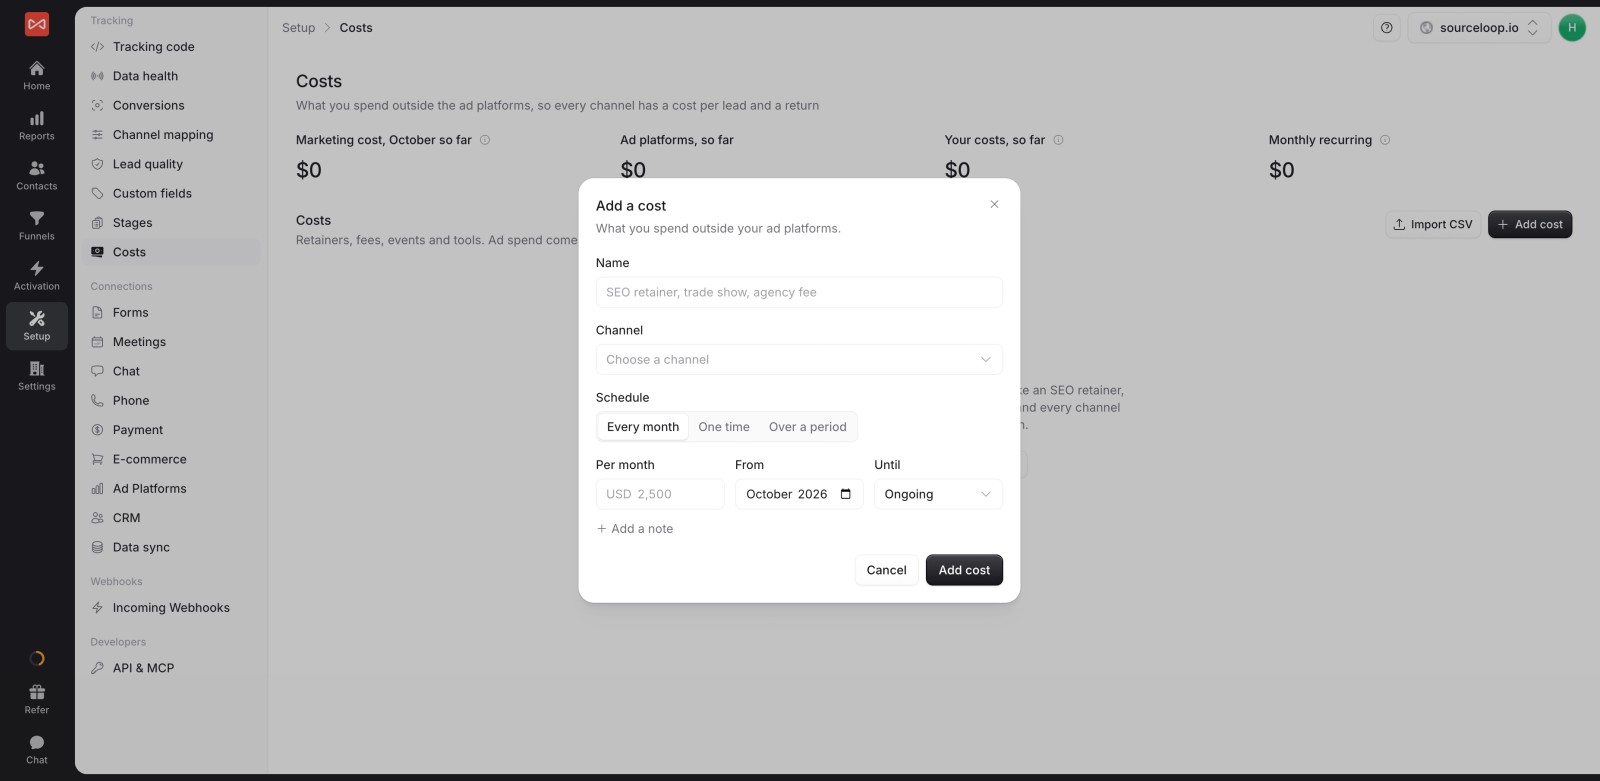Select the Over a period schedule option
This screenshot has width=1600, height=781.
[808, 427]
